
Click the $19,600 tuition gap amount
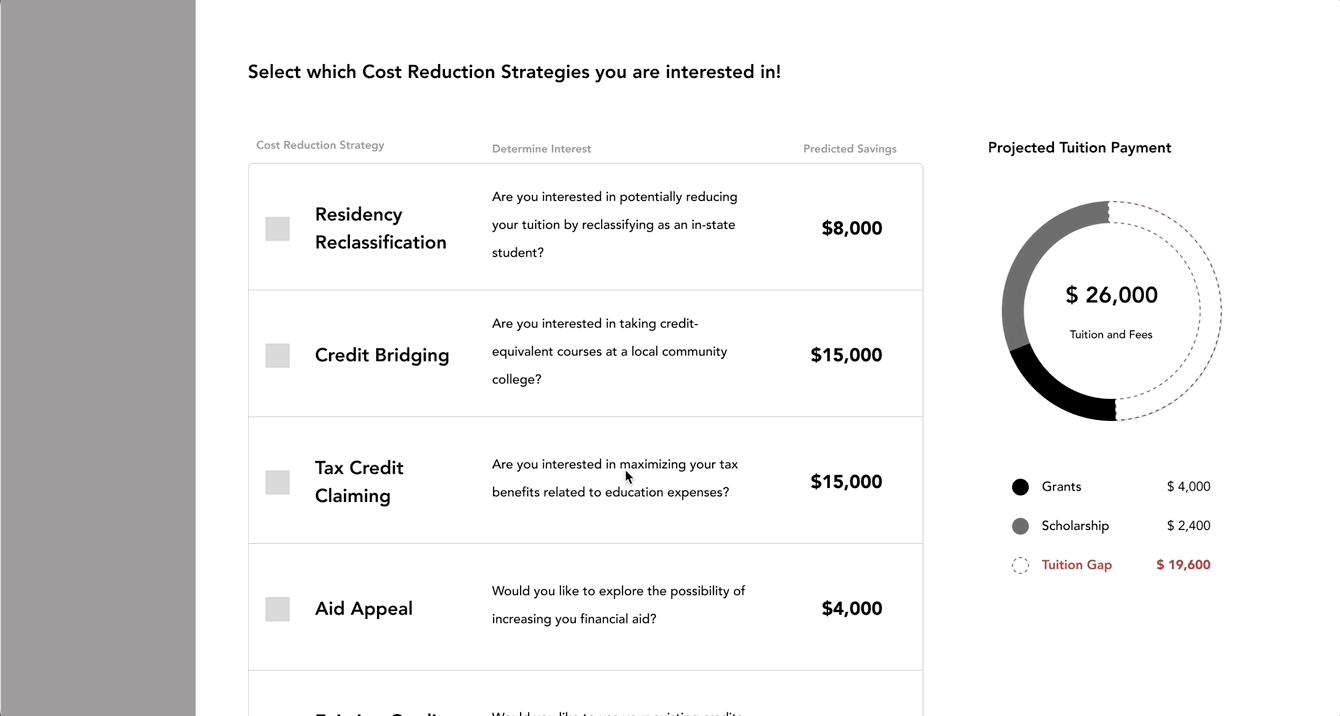pyautogui.click(x=1183, y=565)
